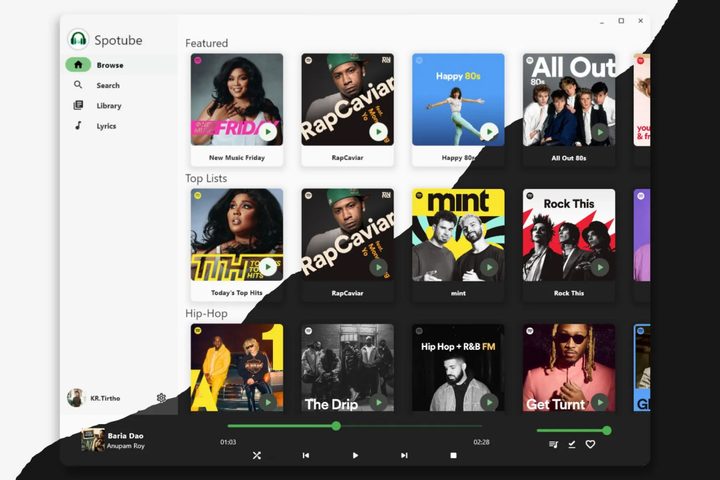Open the Search page in sidebar
This screenshot has height=480, width=720.
coord(121,85)
